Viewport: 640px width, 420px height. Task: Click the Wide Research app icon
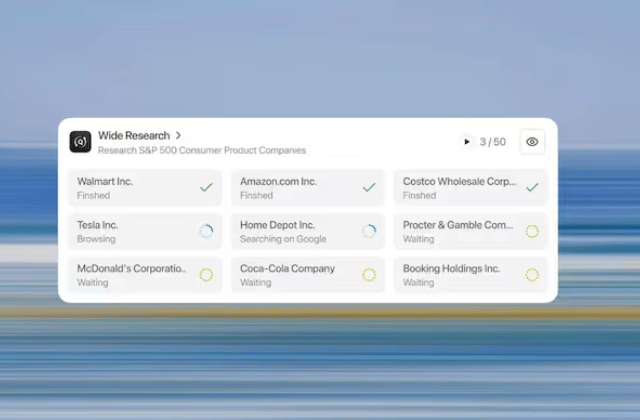[80, 142]
